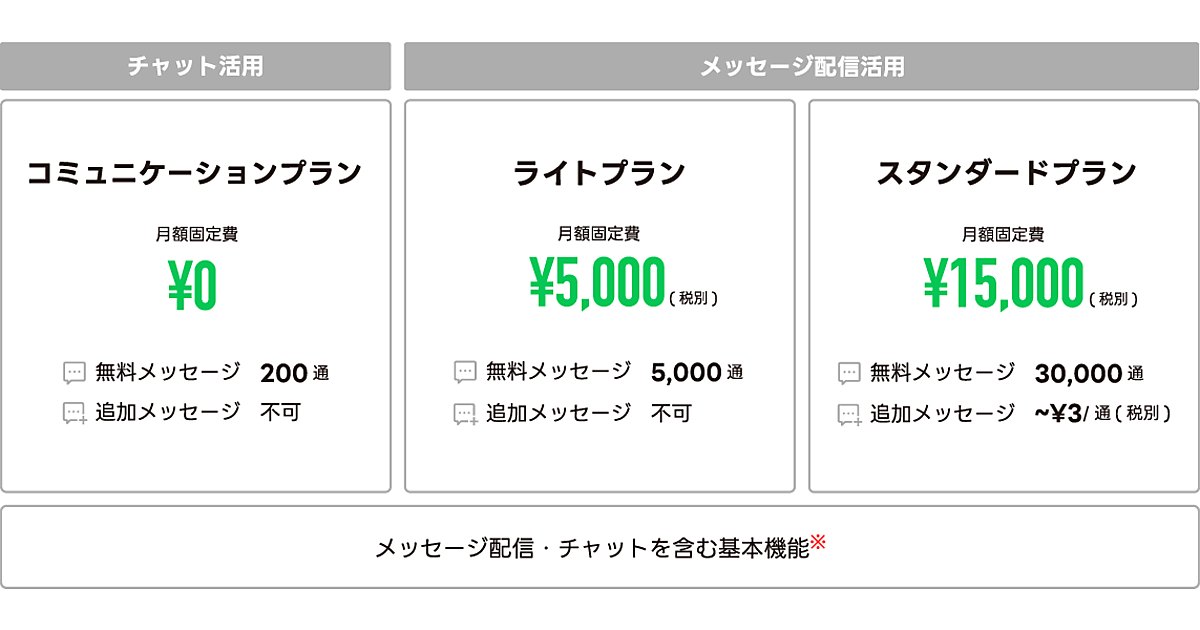Screen dimensions: 1200x630
Task: Click the コミュニケーションプラン title
Action: tap(195, 173)
